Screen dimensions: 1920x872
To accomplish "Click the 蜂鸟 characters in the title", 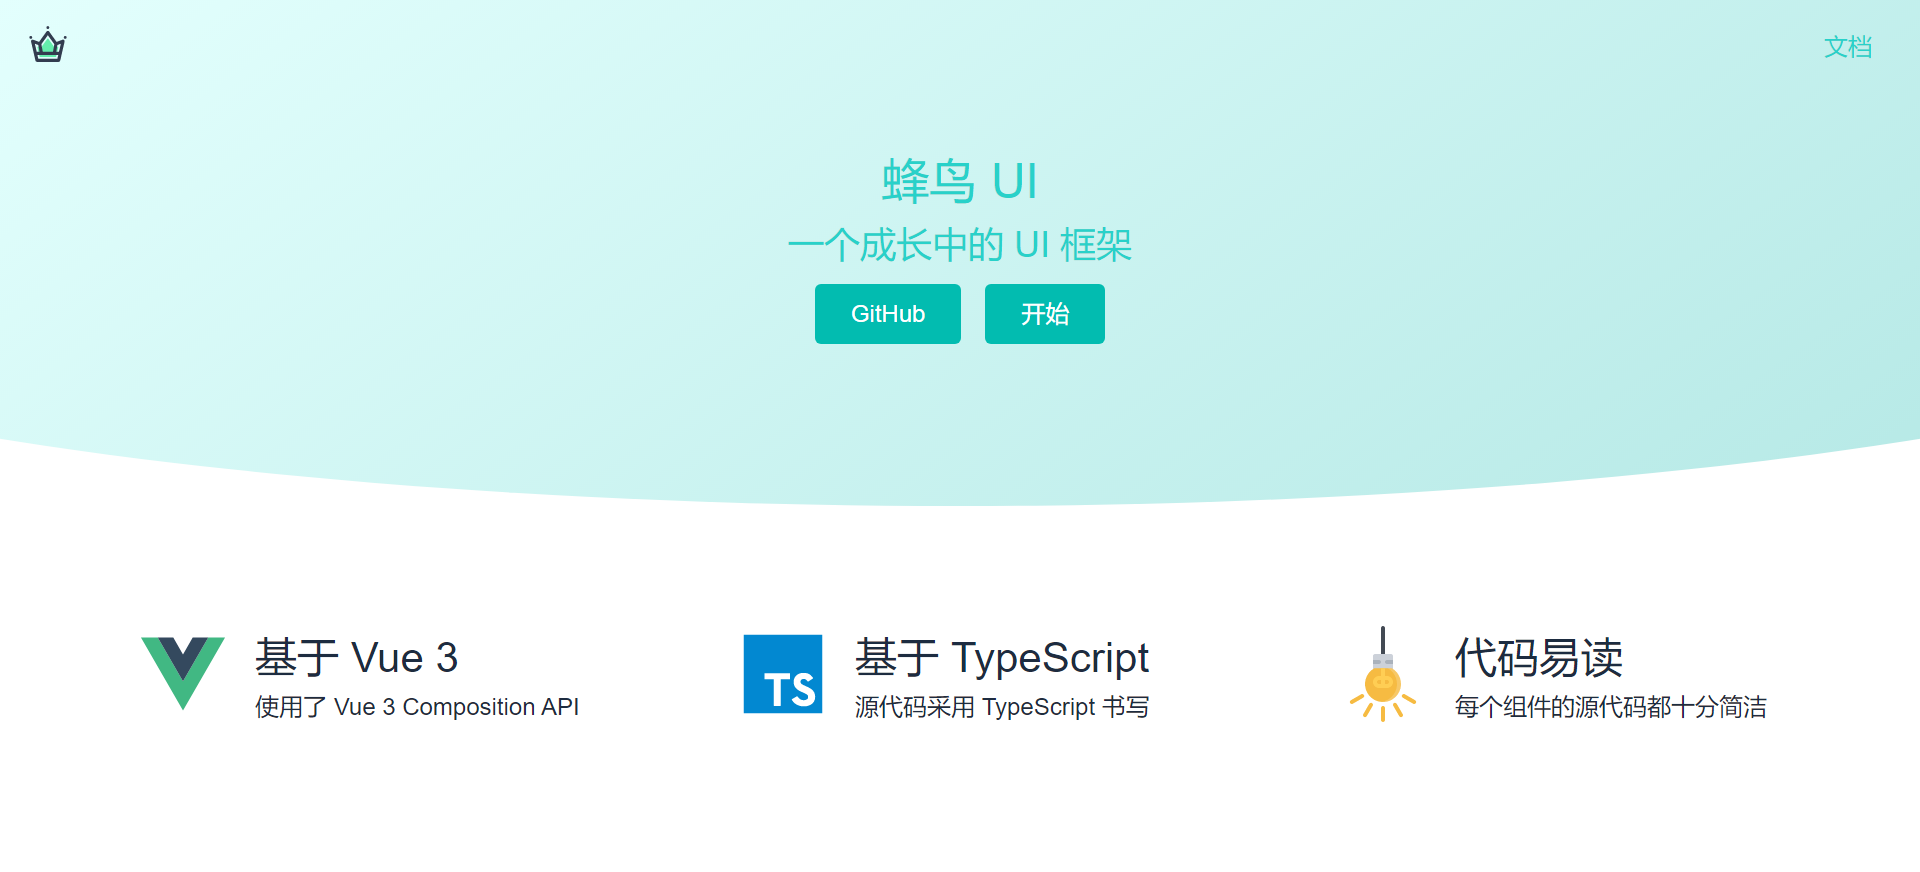I will [x=928, y=181].
